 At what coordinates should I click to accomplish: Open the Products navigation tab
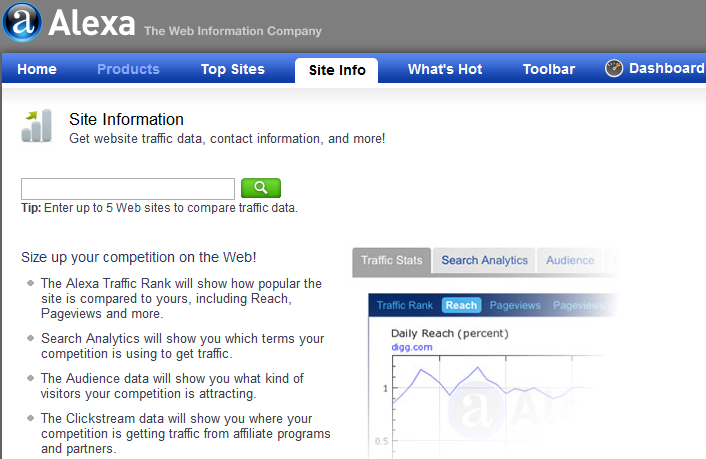pos(128,69)
